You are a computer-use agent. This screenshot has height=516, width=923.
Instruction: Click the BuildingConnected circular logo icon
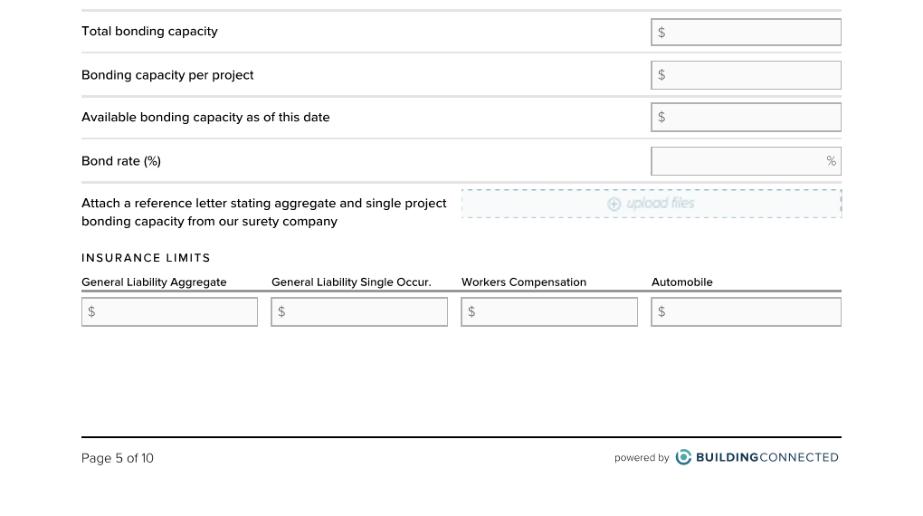(x=683, y=457)
